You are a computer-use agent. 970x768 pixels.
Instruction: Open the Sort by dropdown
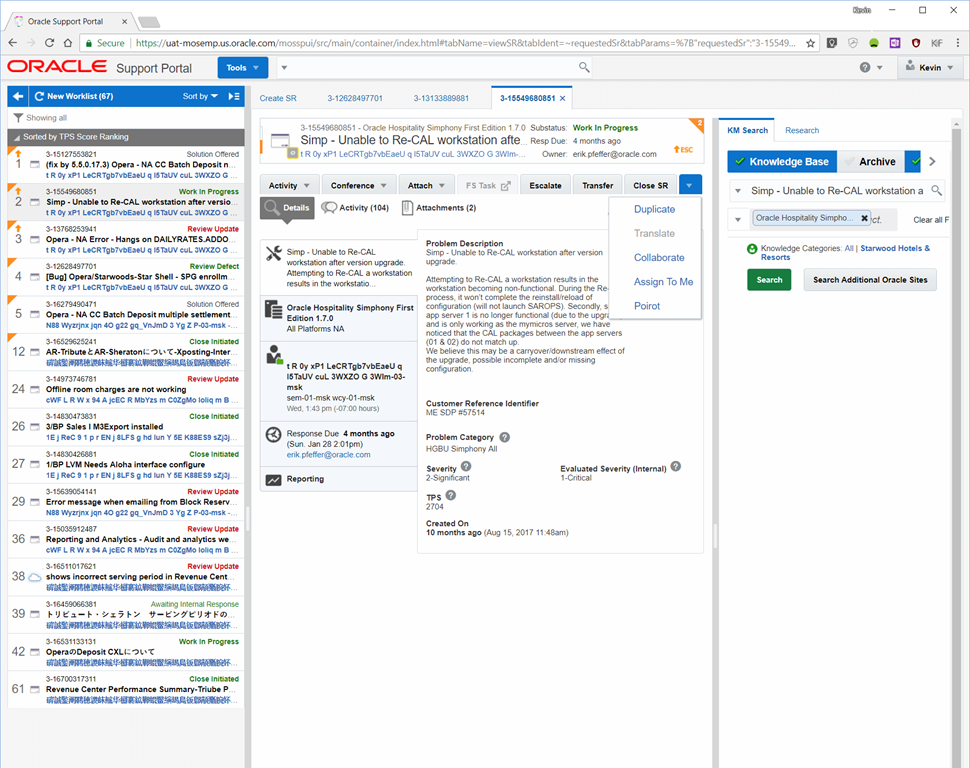200,96
